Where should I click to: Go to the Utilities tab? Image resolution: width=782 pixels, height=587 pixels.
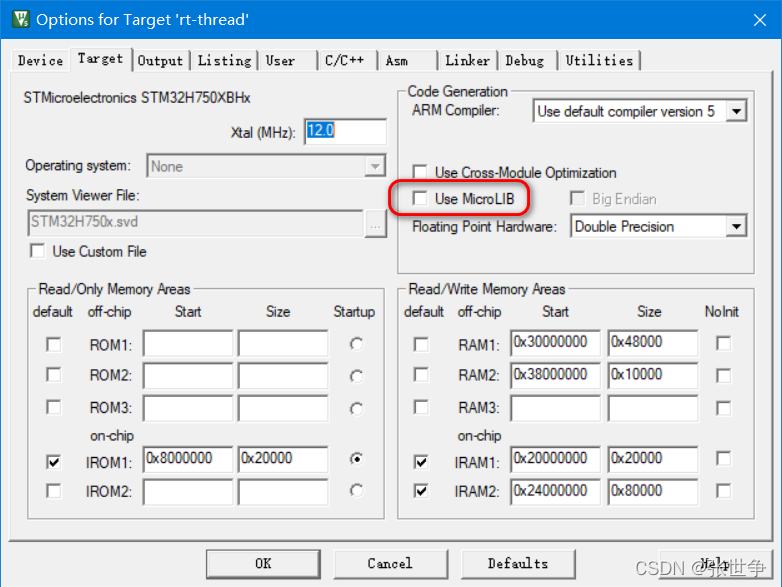(x=599, y=61)
